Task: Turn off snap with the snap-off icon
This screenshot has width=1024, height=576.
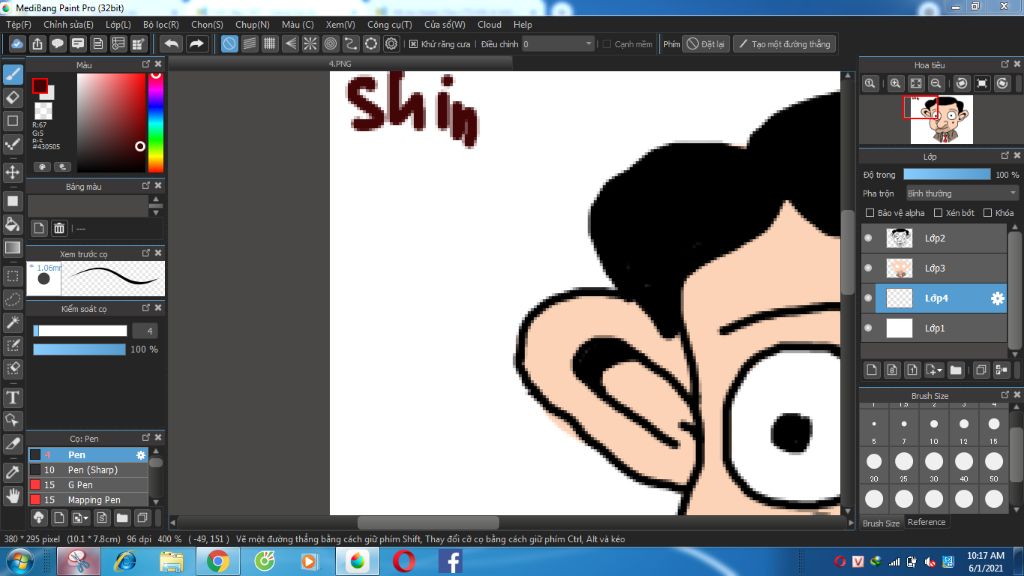Action: pos(229,44)
